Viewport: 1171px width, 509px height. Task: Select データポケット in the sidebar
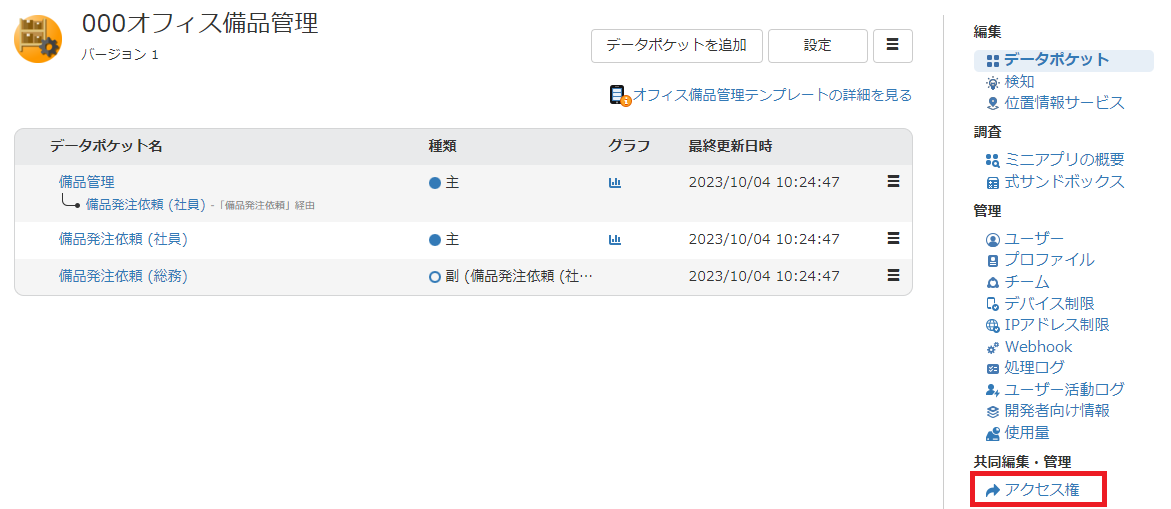(1057, 60)
